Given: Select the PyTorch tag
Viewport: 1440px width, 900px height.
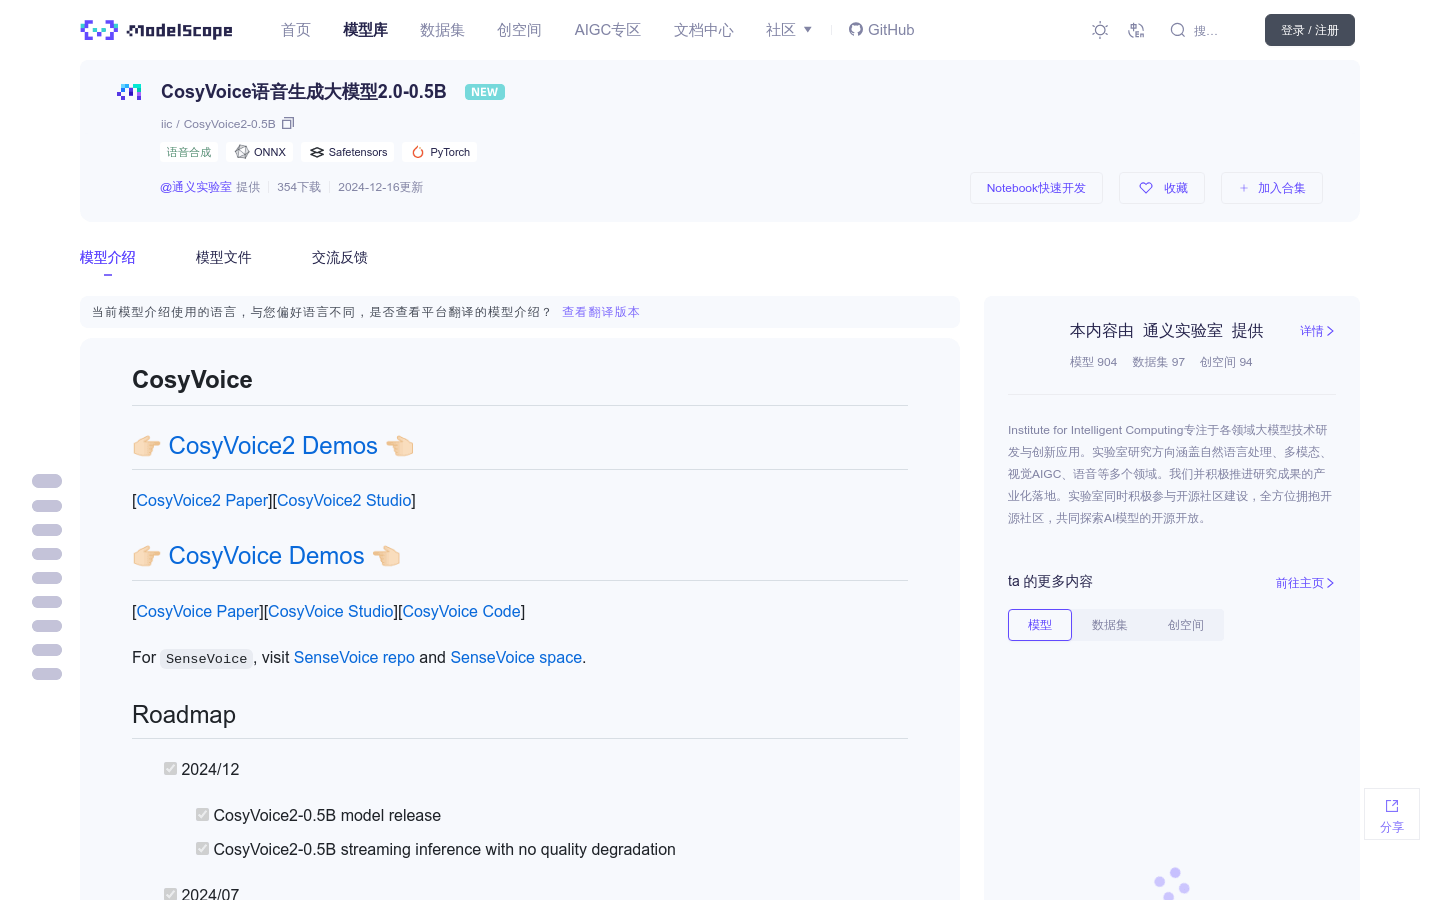Looking at the screenshot, I should 441,152.
